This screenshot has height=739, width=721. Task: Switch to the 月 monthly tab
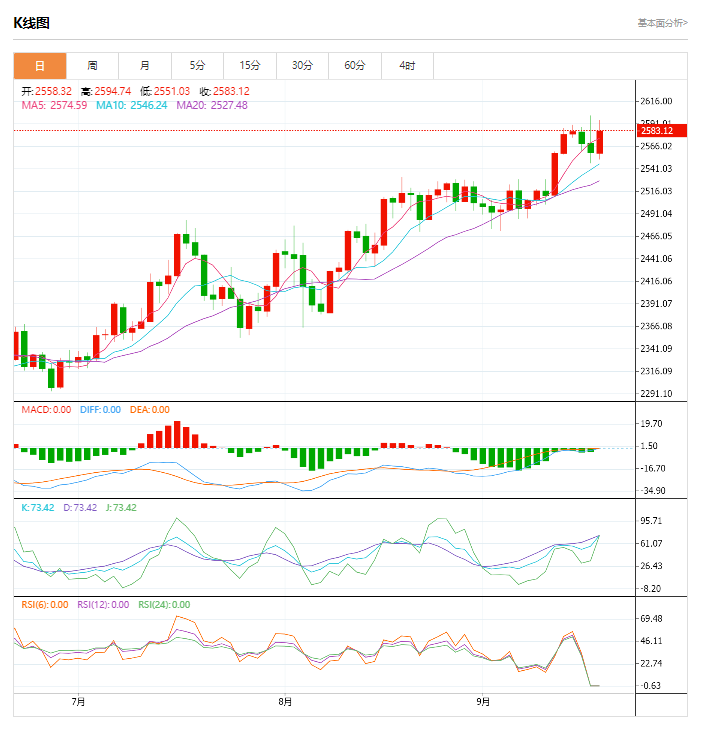point(145,66)
